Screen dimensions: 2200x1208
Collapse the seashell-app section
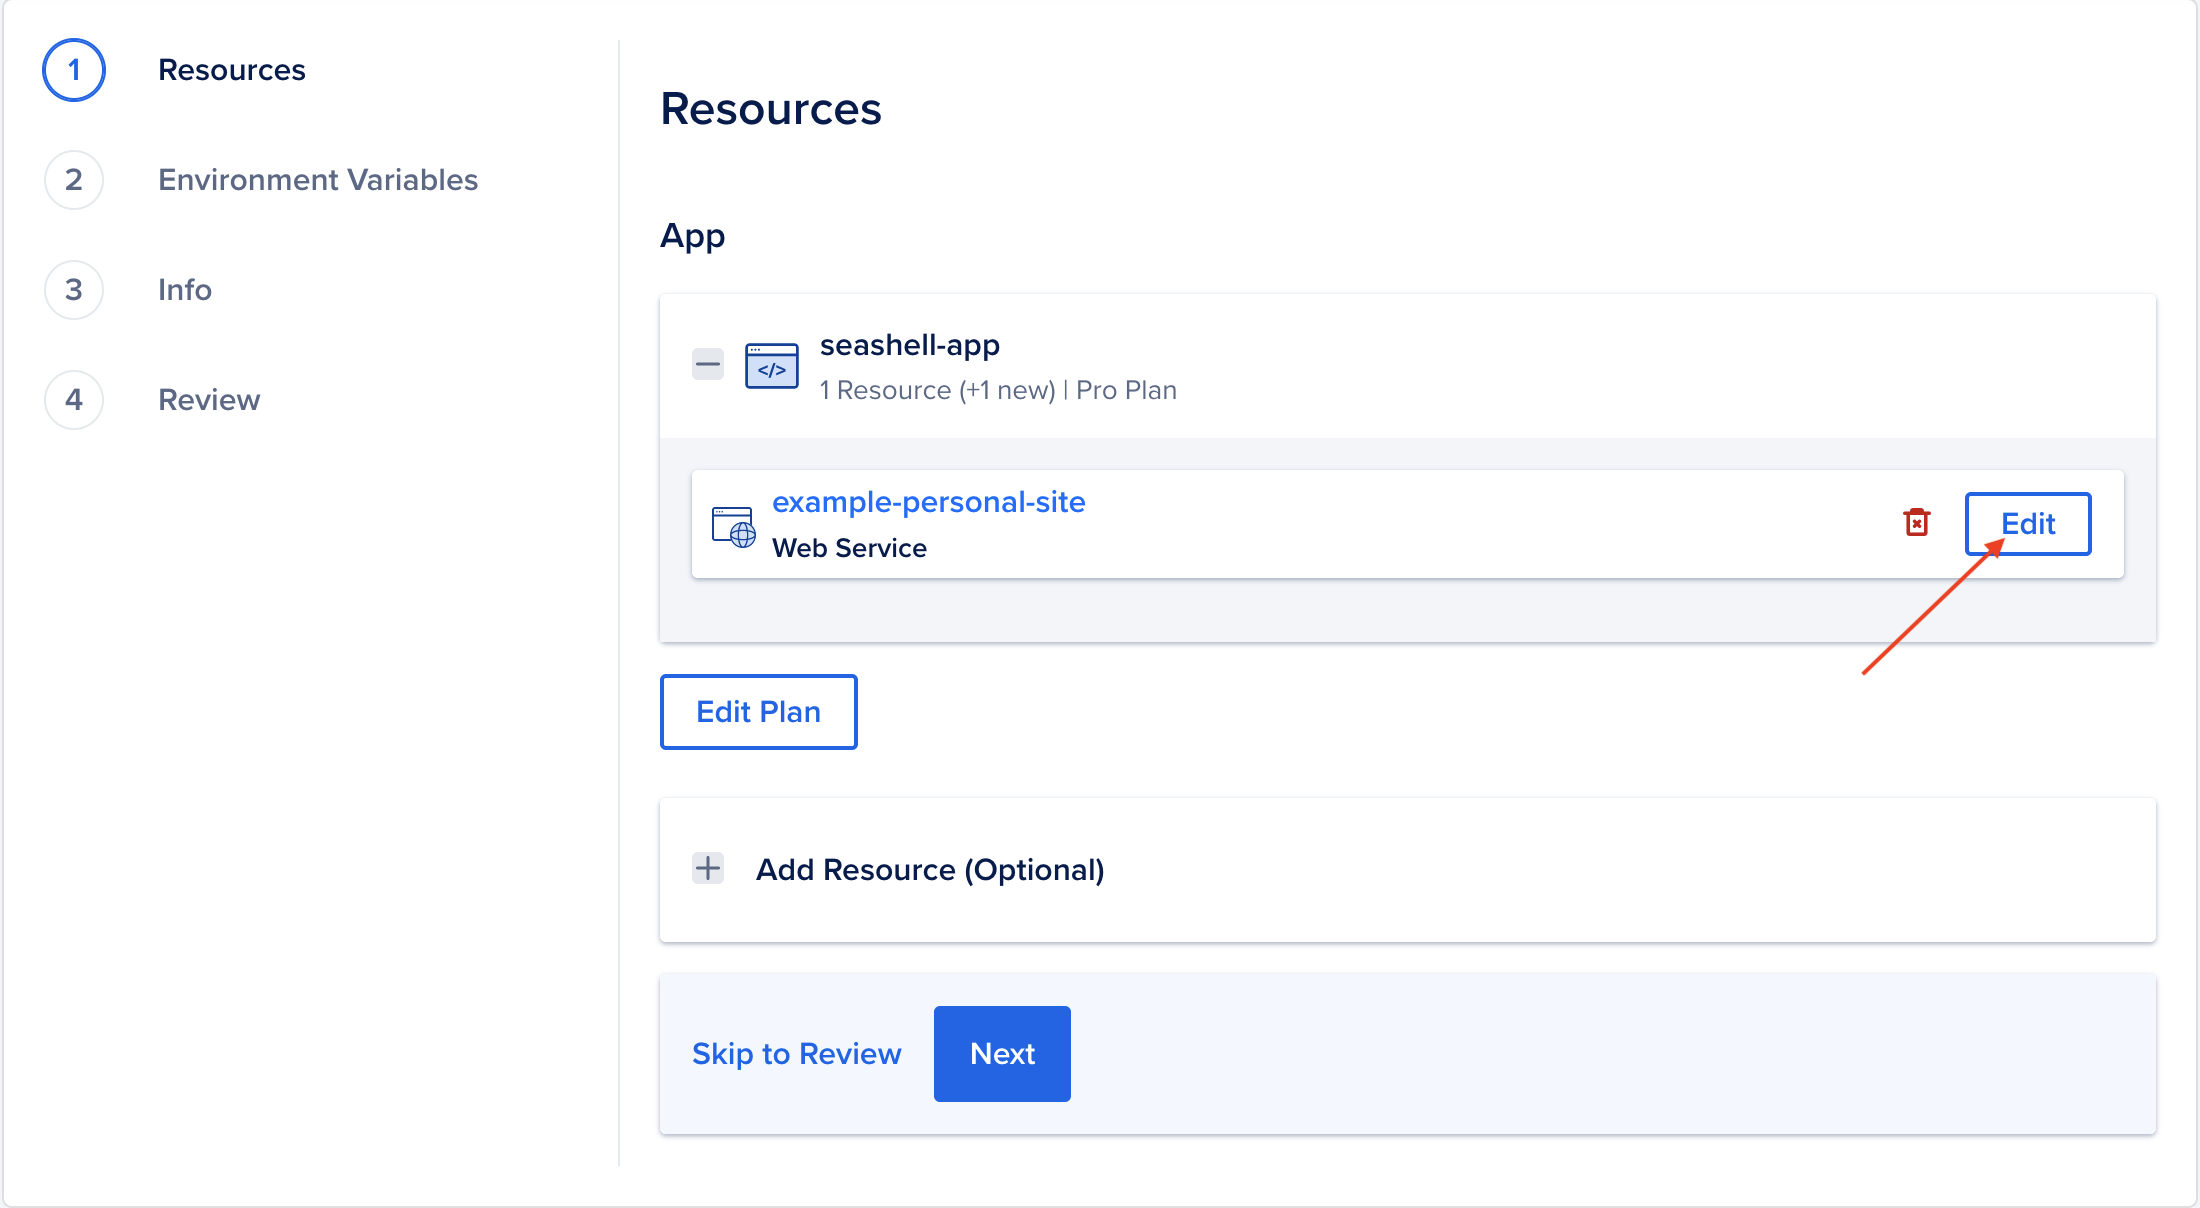[708, 364]
